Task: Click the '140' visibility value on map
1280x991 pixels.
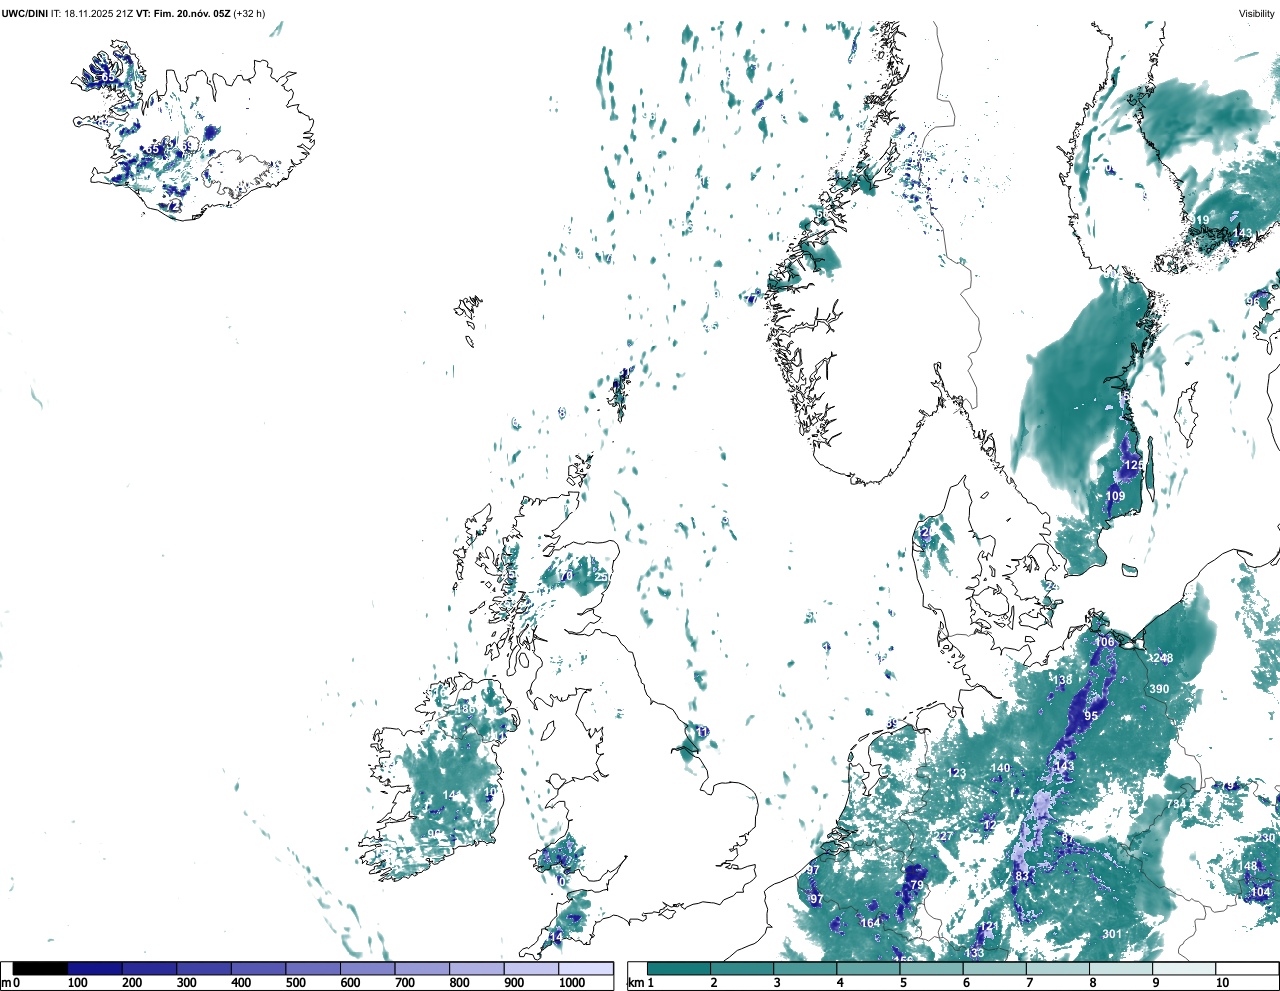Action: click(x=1001, y=768)
